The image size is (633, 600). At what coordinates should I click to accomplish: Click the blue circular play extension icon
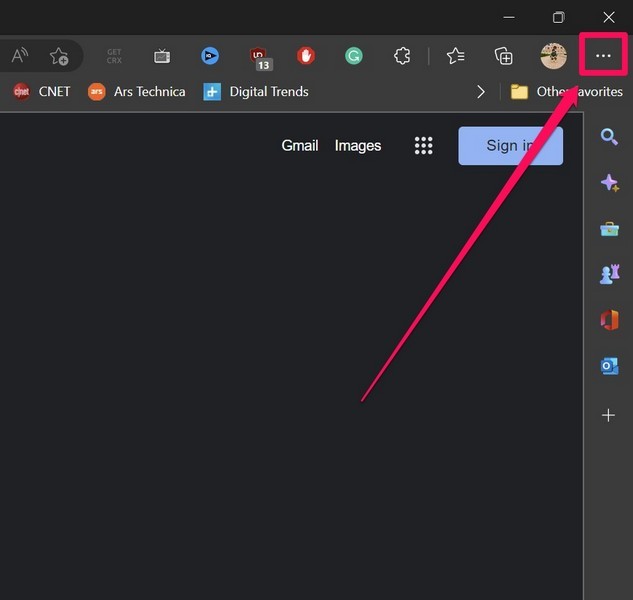click(210, 56)
